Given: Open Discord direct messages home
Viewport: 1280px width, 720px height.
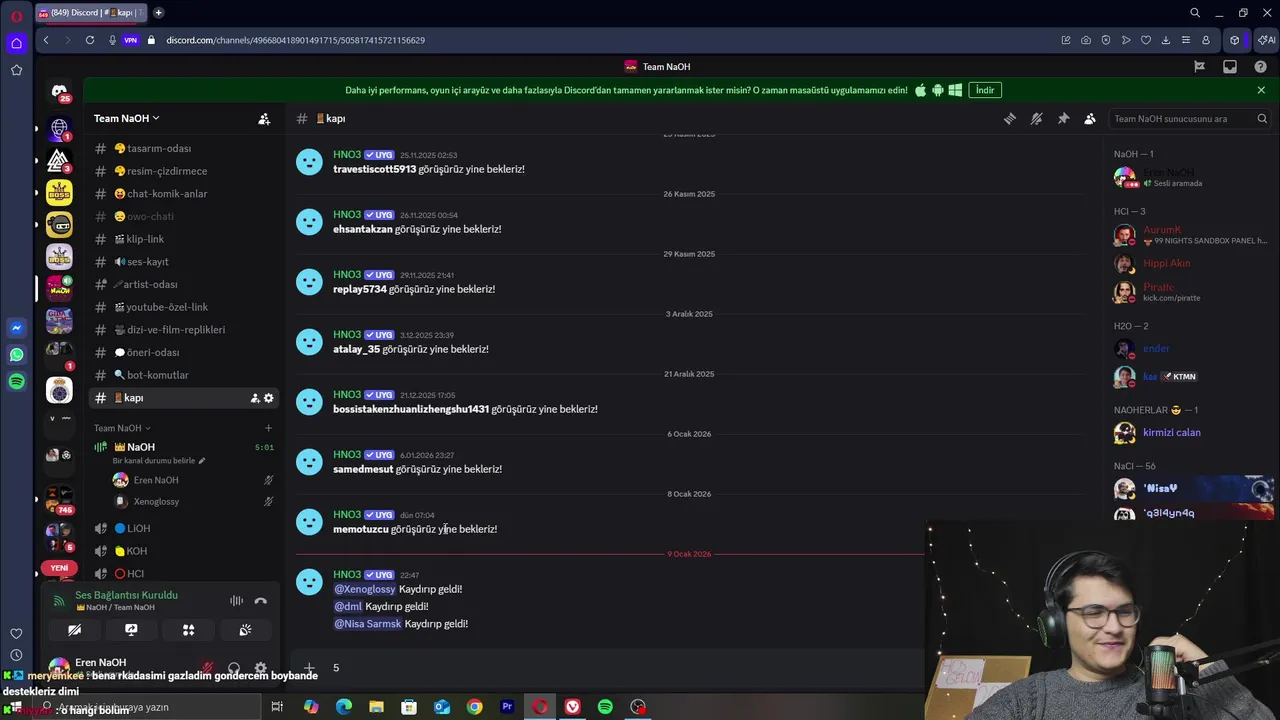Looking at the screenshot, I should click(x=59, y=91).
